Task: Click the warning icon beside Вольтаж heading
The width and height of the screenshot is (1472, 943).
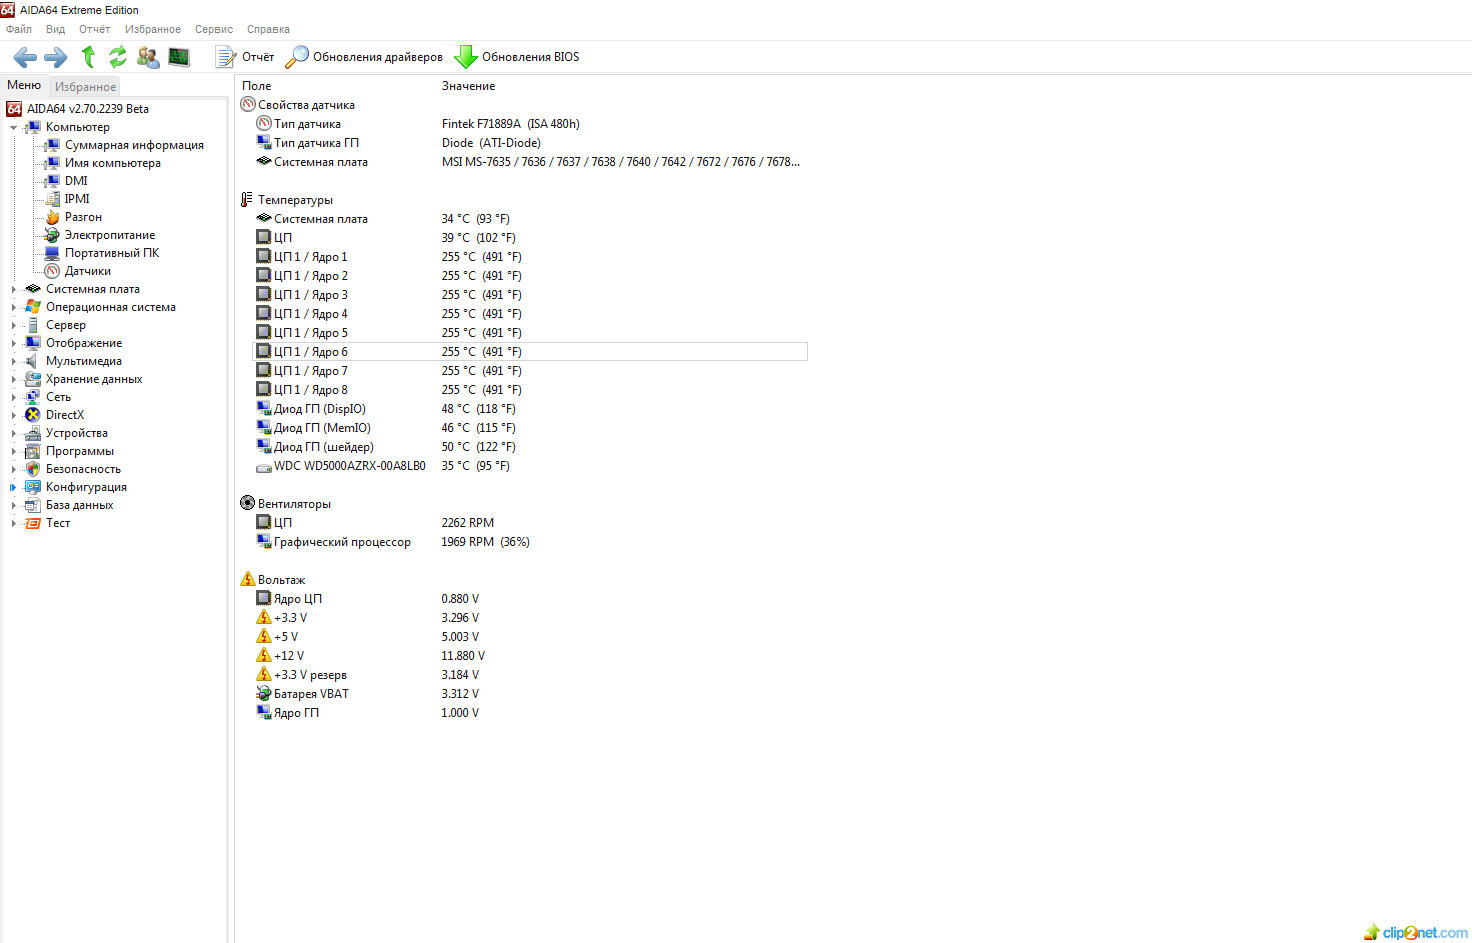Action: pos(247,579)
